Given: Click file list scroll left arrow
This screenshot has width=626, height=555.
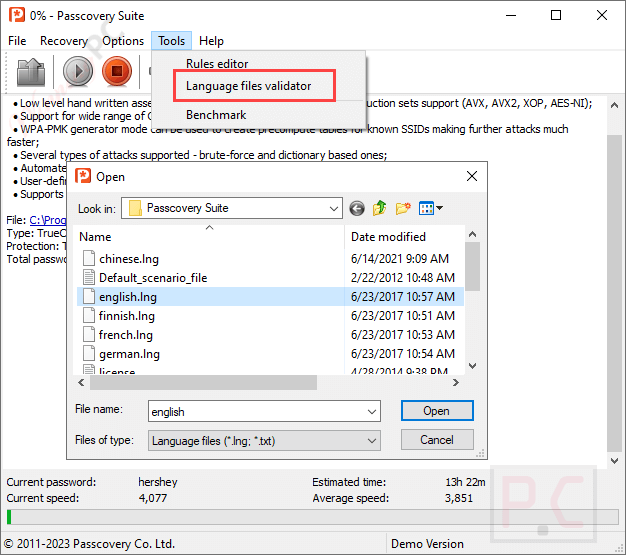Looking at the screenshot, I should (x=81, y=383).
